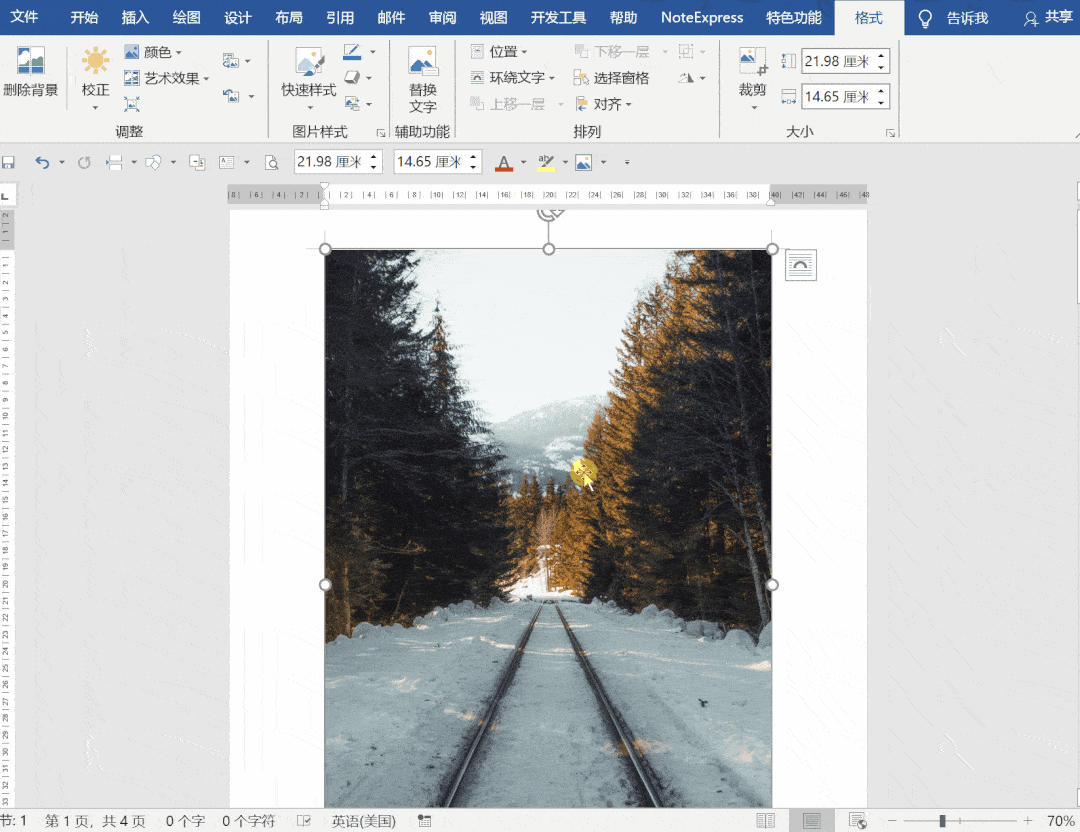
Task: Switch to read mode view in status bar
Action: coord(765,821)
